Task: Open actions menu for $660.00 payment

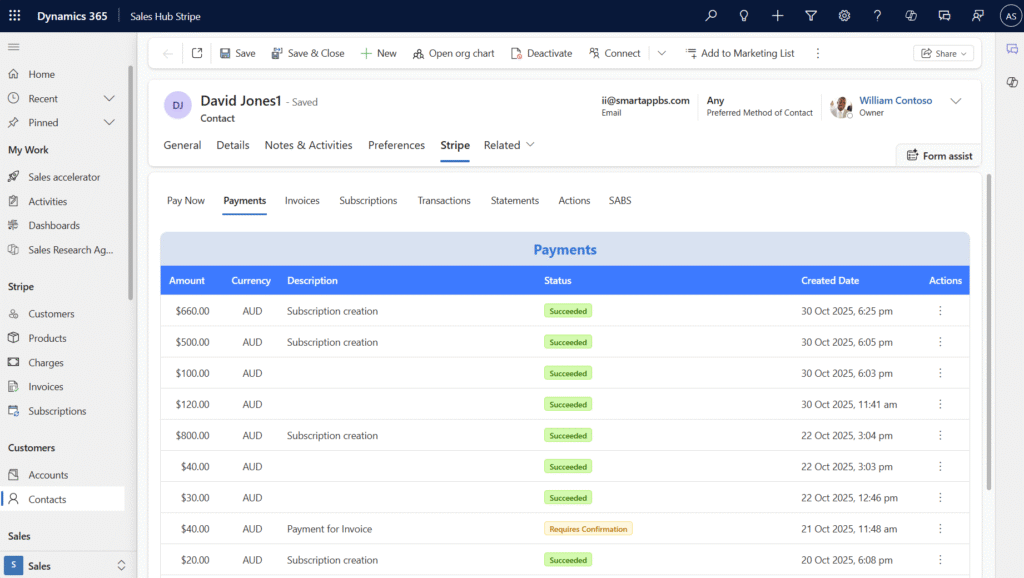Action: [940, 311]
